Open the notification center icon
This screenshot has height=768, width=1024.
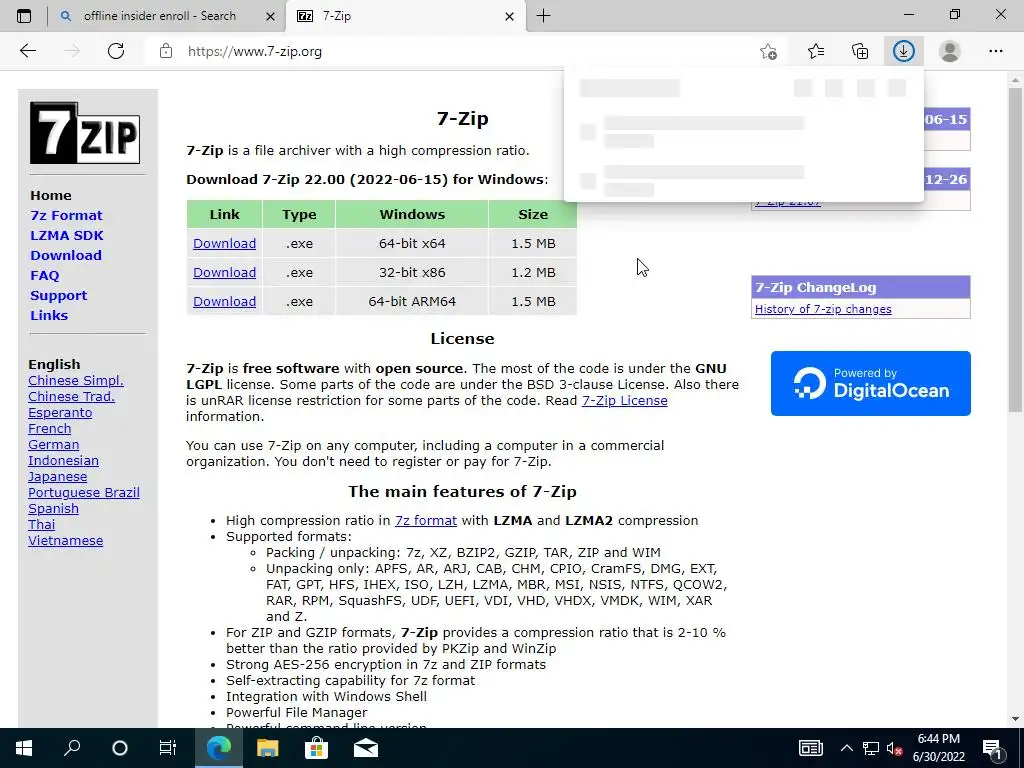(993, 748)
